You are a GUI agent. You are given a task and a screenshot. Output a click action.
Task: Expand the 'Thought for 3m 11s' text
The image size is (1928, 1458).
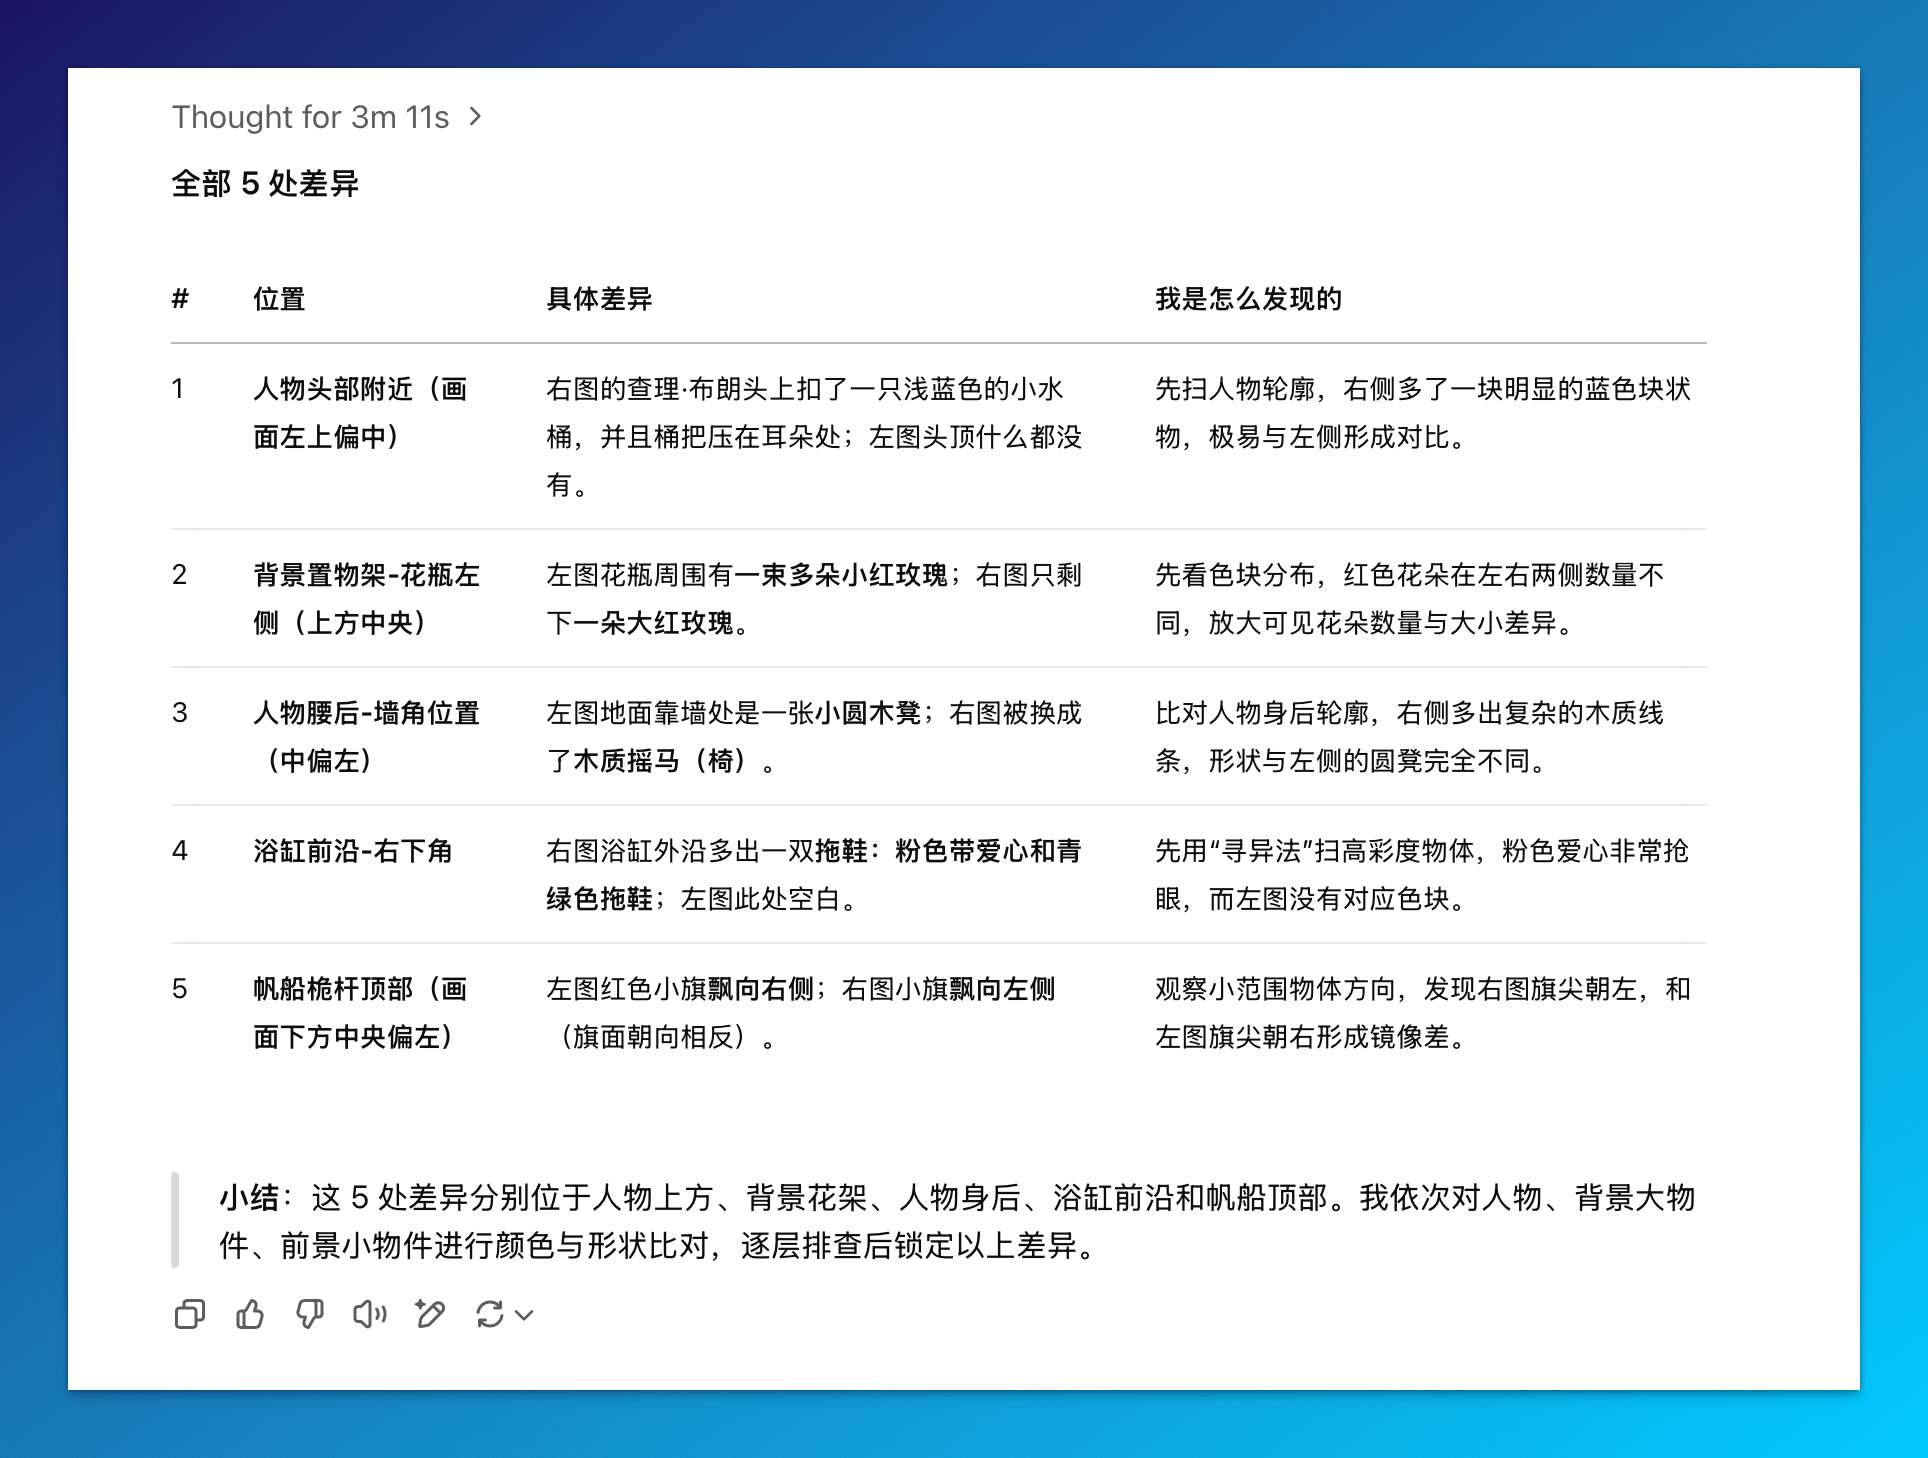pyautogui.click(x=310, y=117)
